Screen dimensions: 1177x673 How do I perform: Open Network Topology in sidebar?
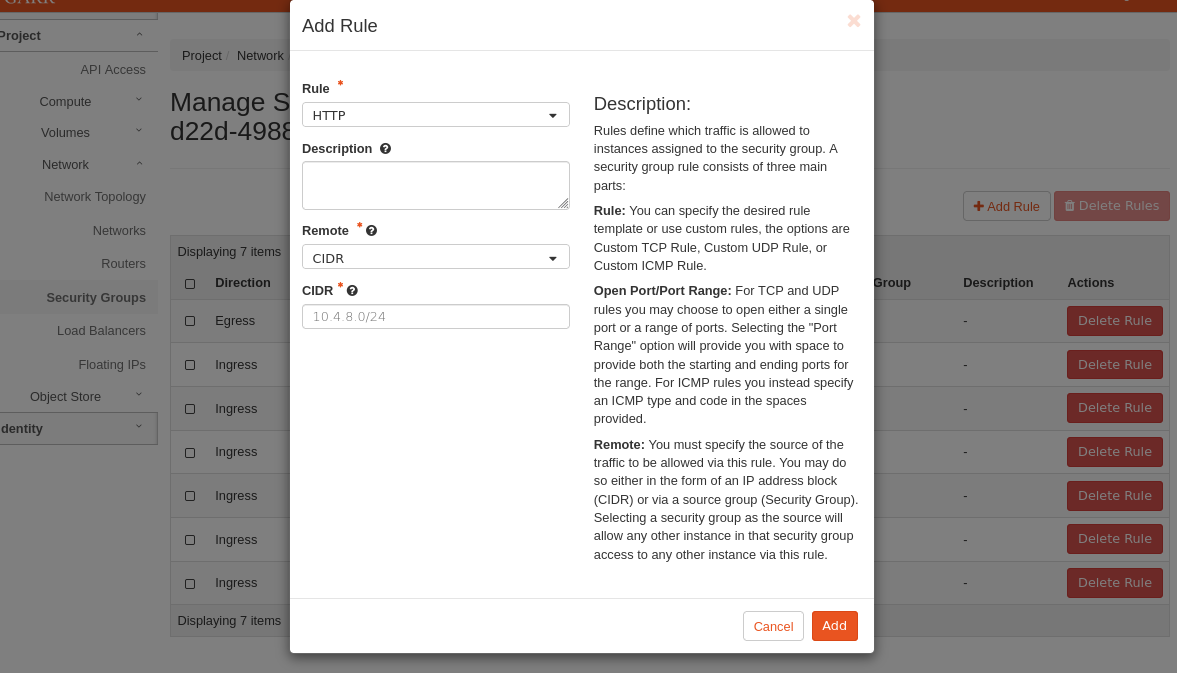coord(95,197)
